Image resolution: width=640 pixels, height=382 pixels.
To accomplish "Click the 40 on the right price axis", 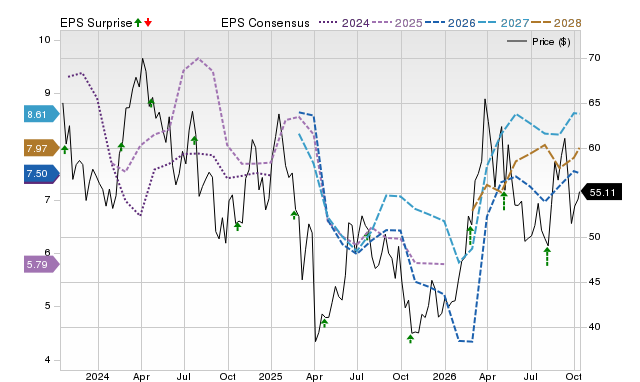I will [x=594, y=327].
